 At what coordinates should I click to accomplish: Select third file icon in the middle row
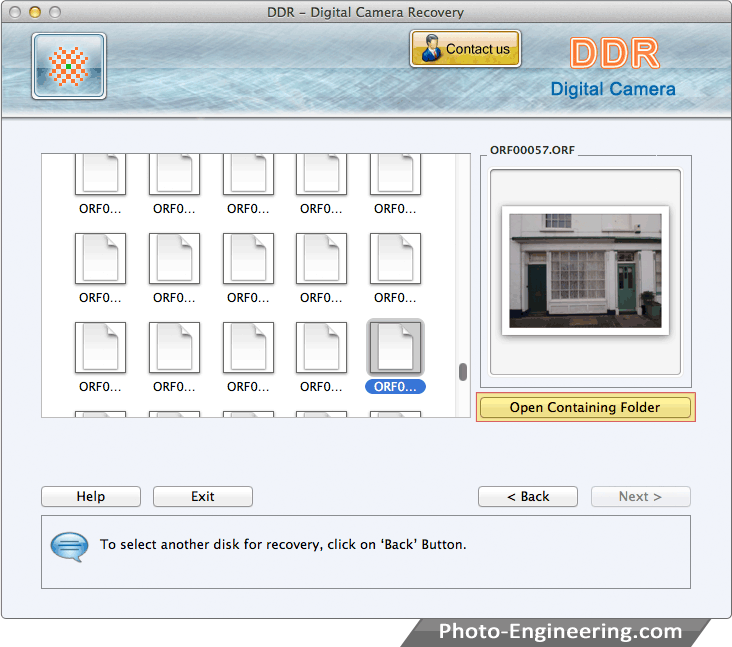[x=248, y=259]
